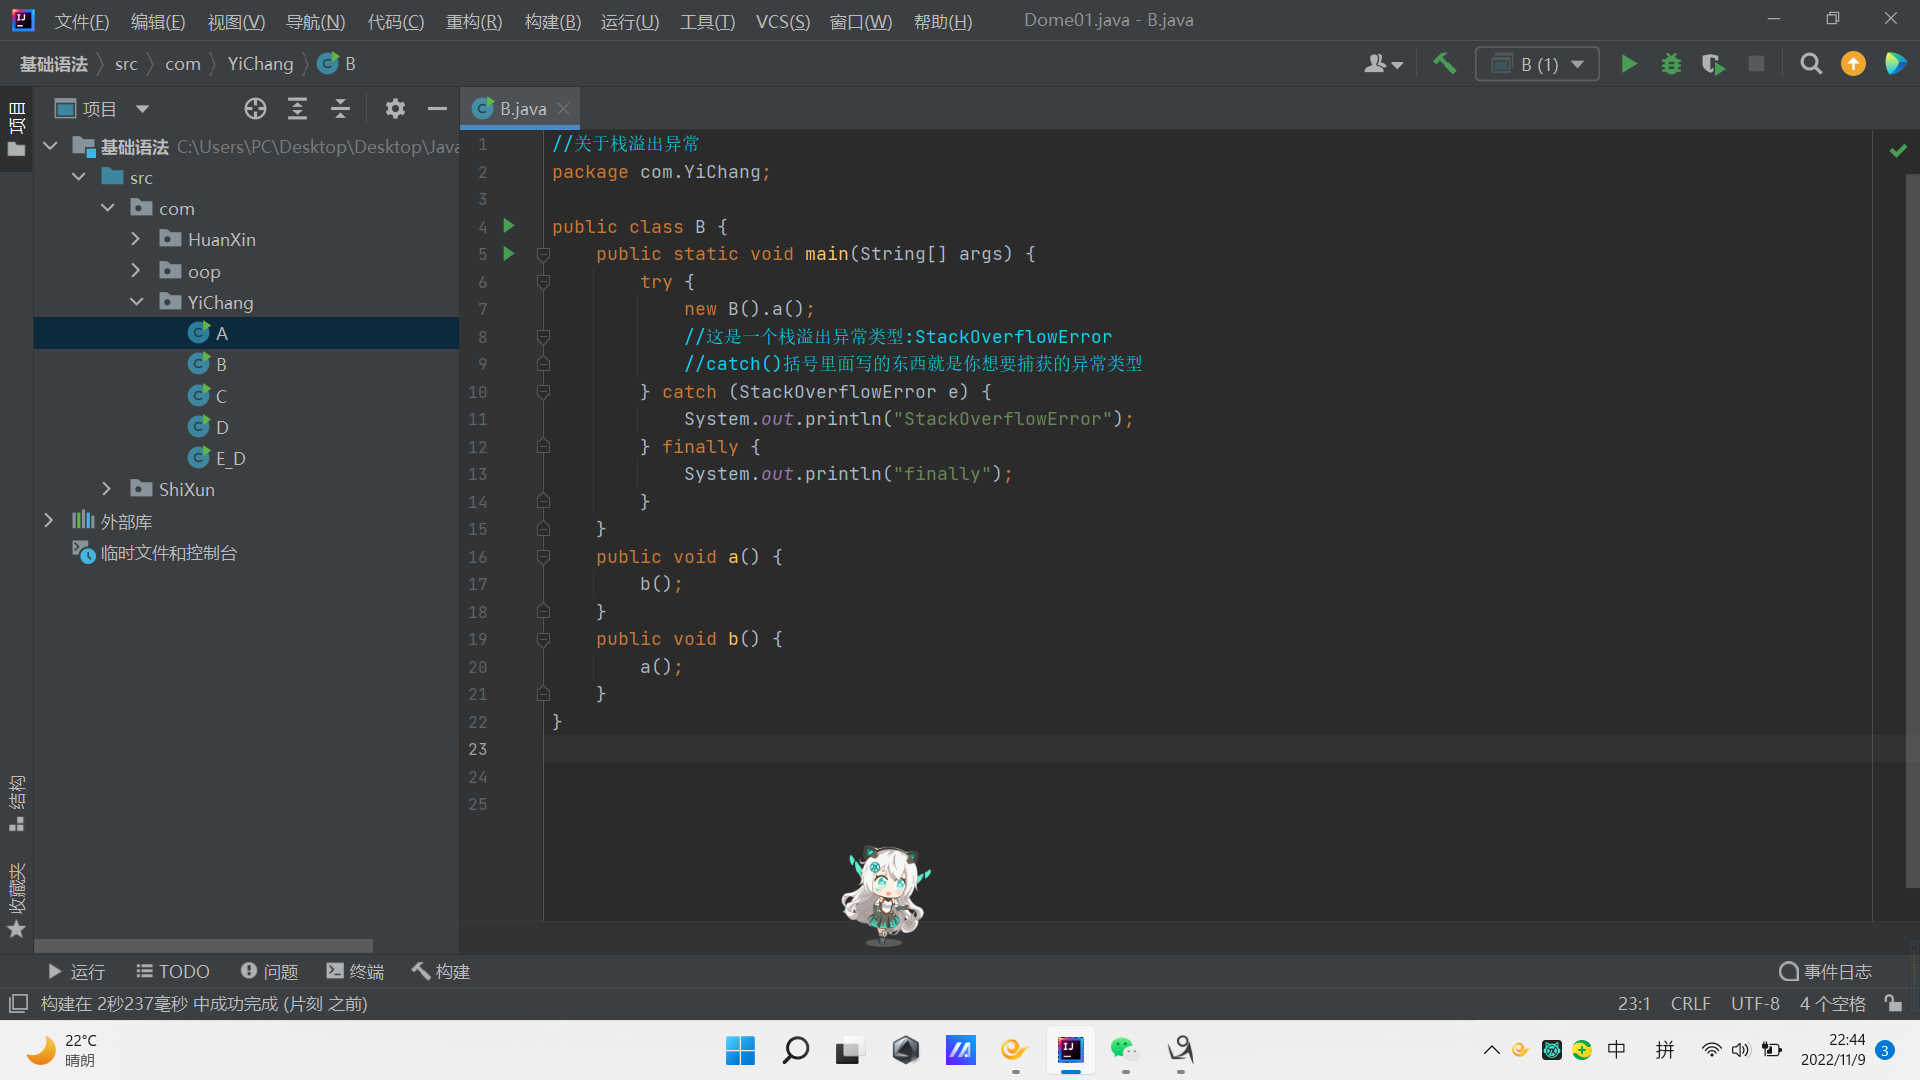1920x1080 pixels.
Task: Click the locate-file target icon in Project panel
Action: pyautogui.click(x=255, y=109)
